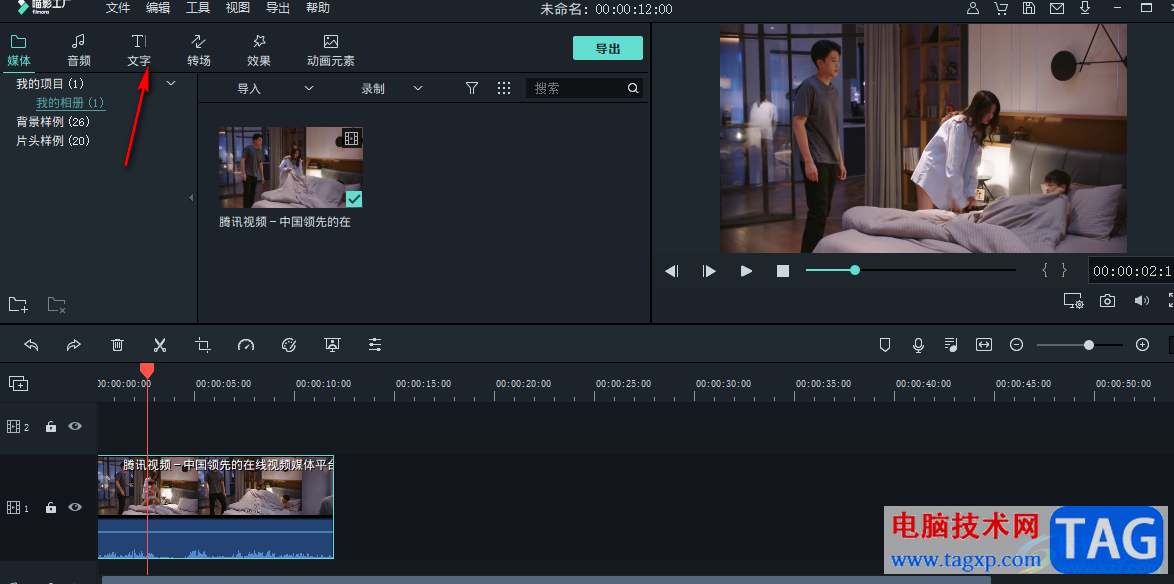Screen dimensions: 1174x584
Task: Open the 动画元素 elements tab
Action: pyautogui.click(x=330, y=51)
